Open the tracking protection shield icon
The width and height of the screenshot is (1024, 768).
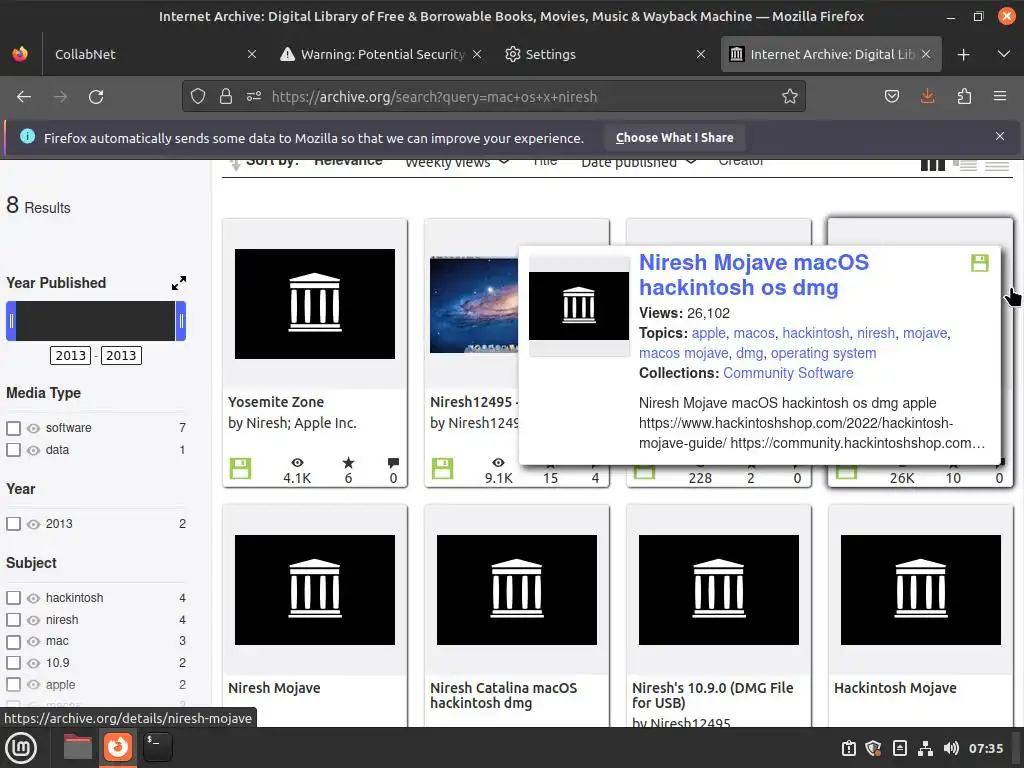[198, 97]
